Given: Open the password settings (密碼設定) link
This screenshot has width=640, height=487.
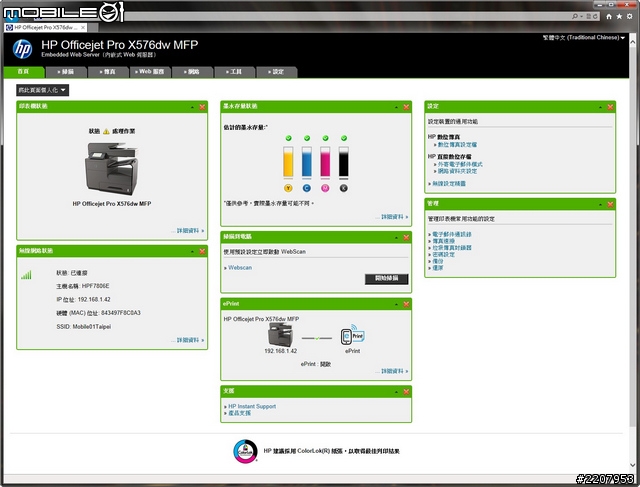Looking at the screenshot, I should (x=443, y=255).
